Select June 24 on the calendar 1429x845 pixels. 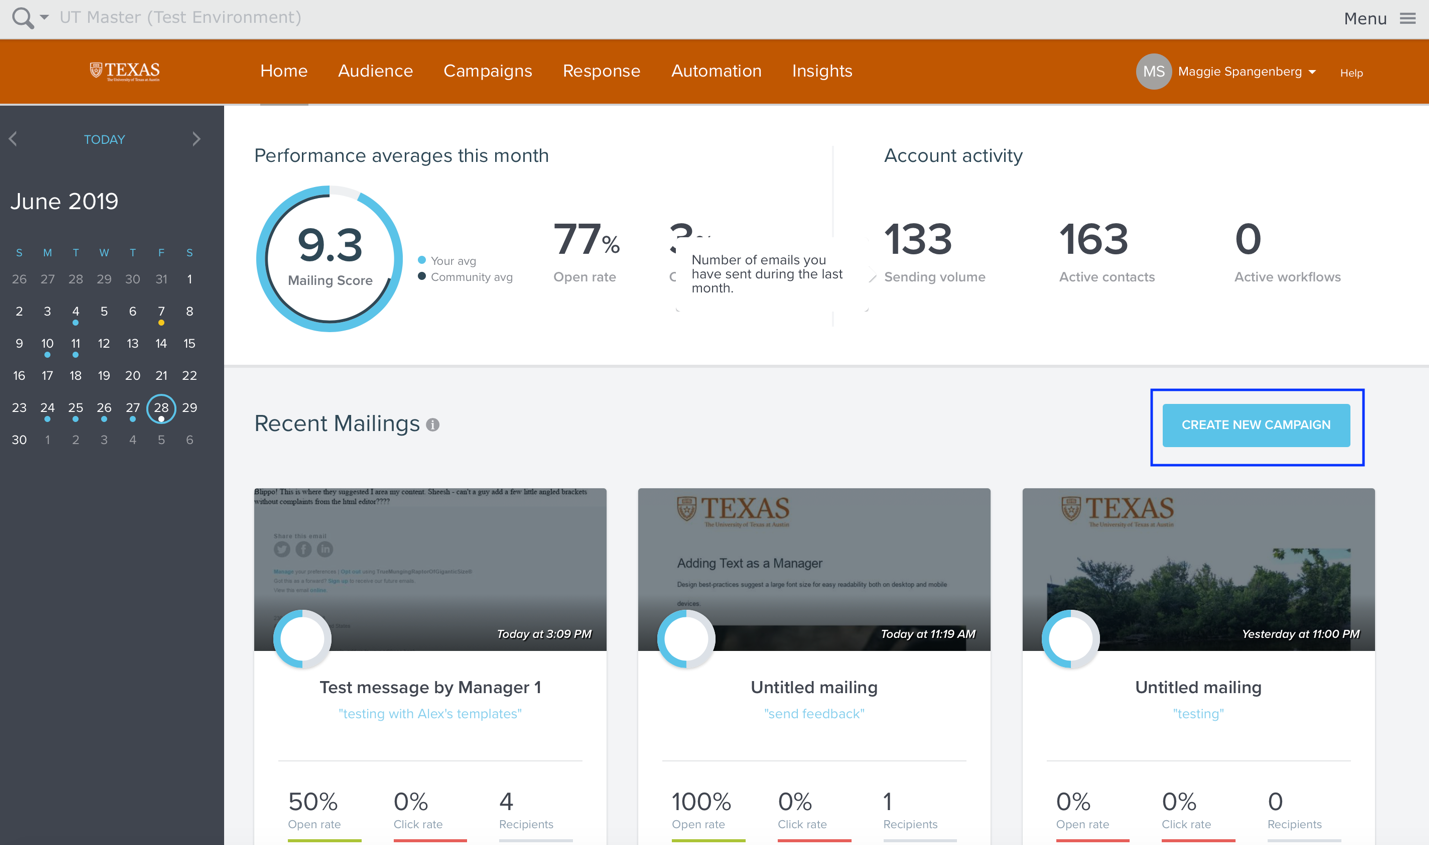[x=47, y=408]
